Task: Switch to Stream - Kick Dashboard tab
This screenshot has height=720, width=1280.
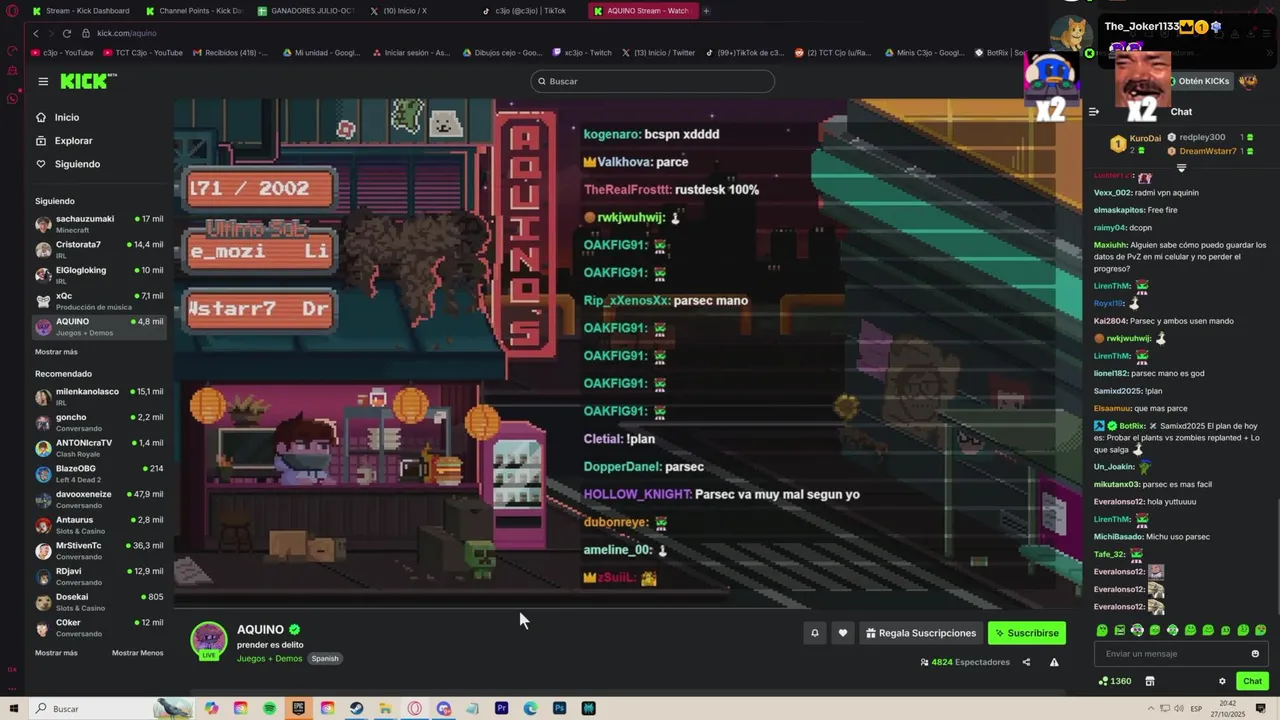Action: click(82, 11)
